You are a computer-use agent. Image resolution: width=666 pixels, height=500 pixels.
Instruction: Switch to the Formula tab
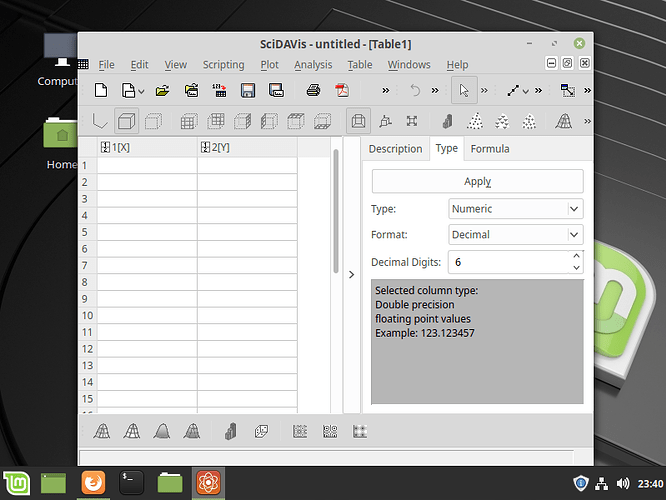(490, 149)
